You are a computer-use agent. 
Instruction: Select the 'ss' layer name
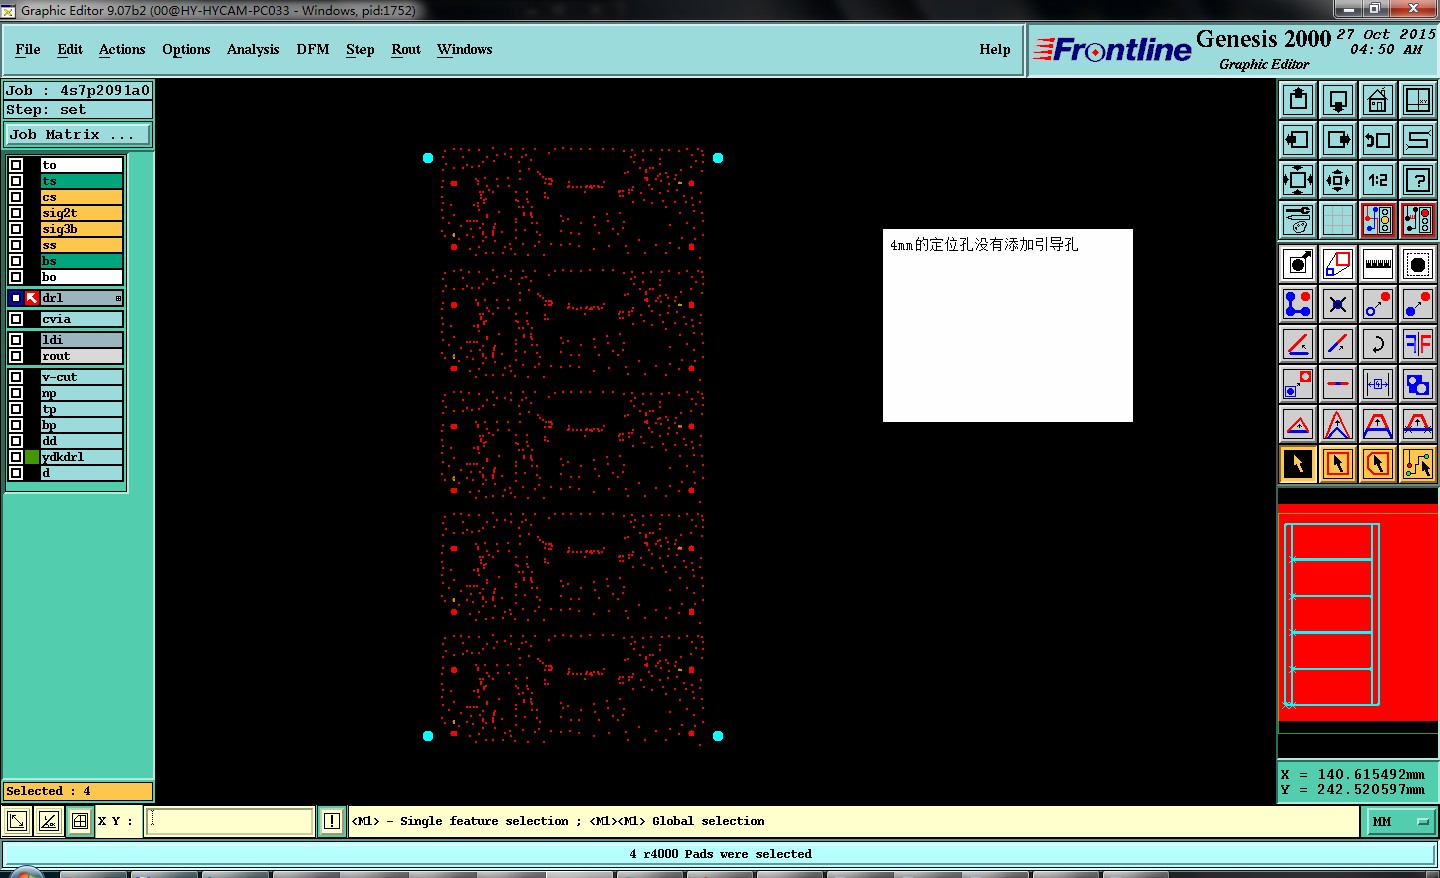pyautogui.click(x=82, y=245)
